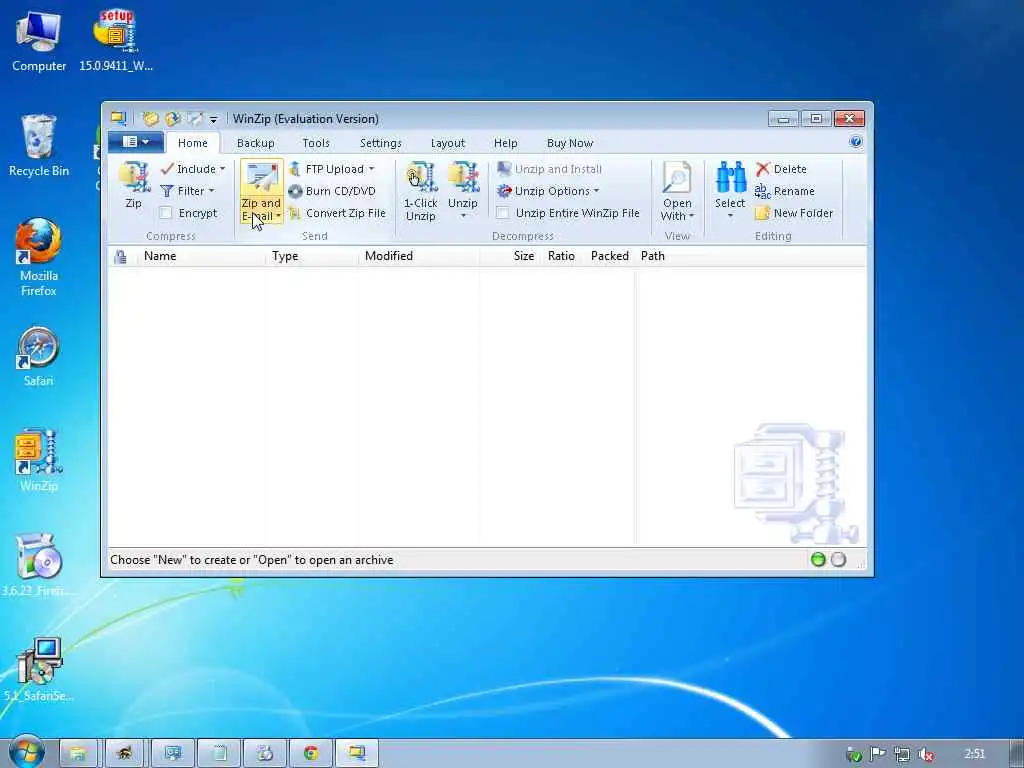
Task: Click the FTP Upload icon
Action: (x=295, y=169)
